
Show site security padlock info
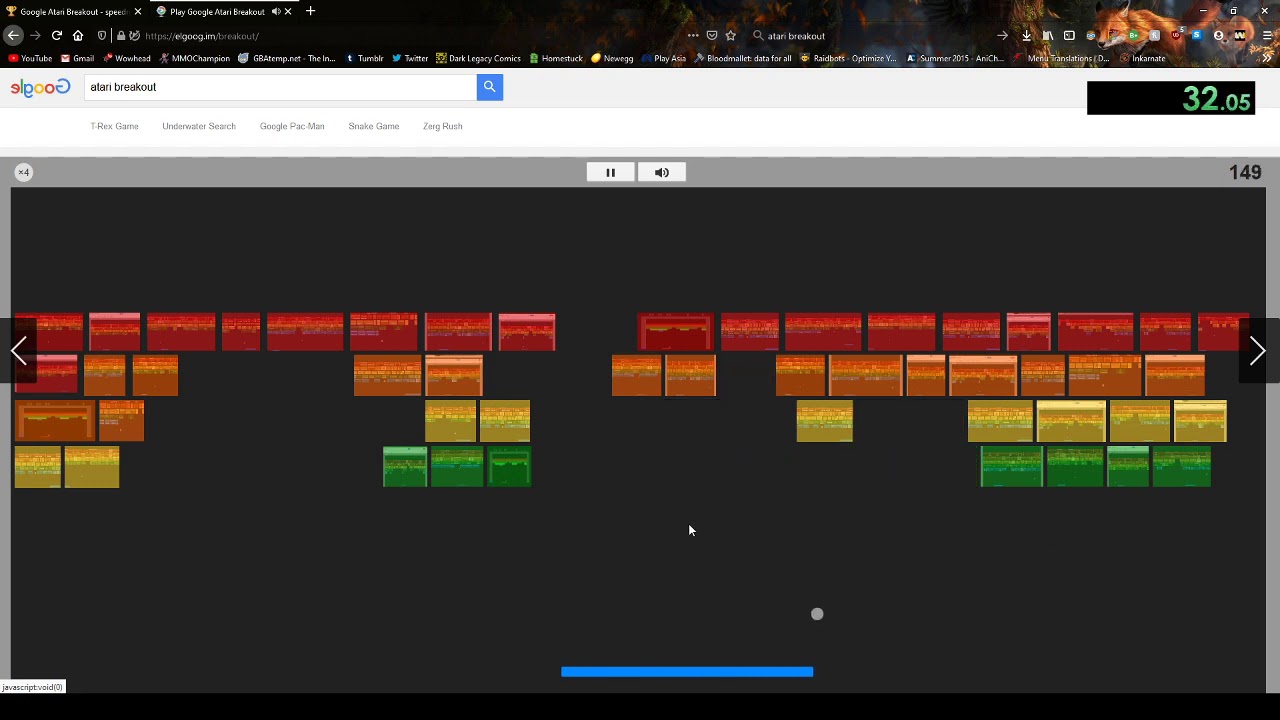pos(120,36)
